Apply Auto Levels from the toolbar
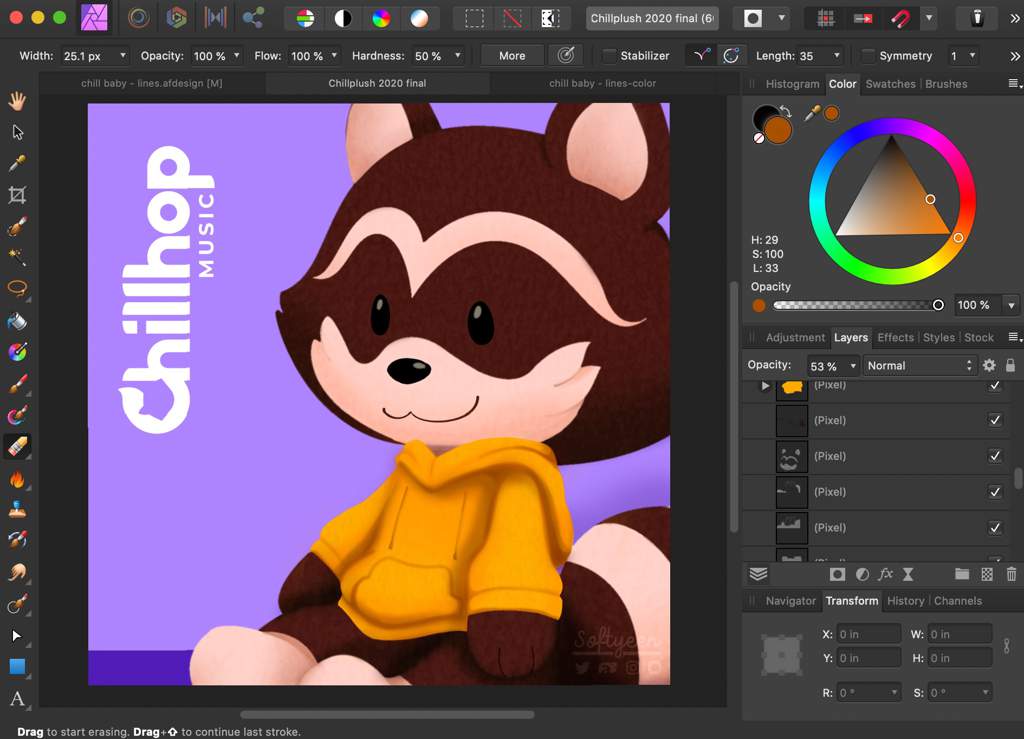Screen dimensions: 1024x739 point(305,18)
